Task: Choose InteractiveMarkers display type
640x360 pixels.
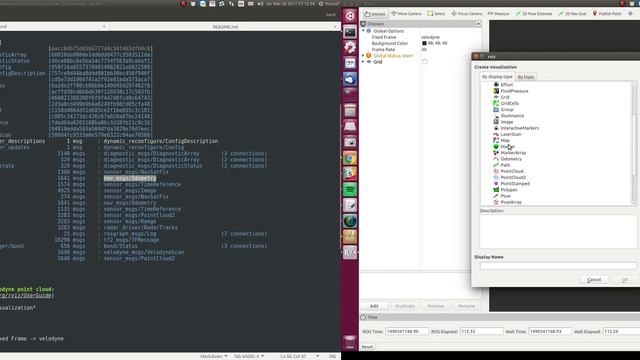Action: [x=516, y=128]
